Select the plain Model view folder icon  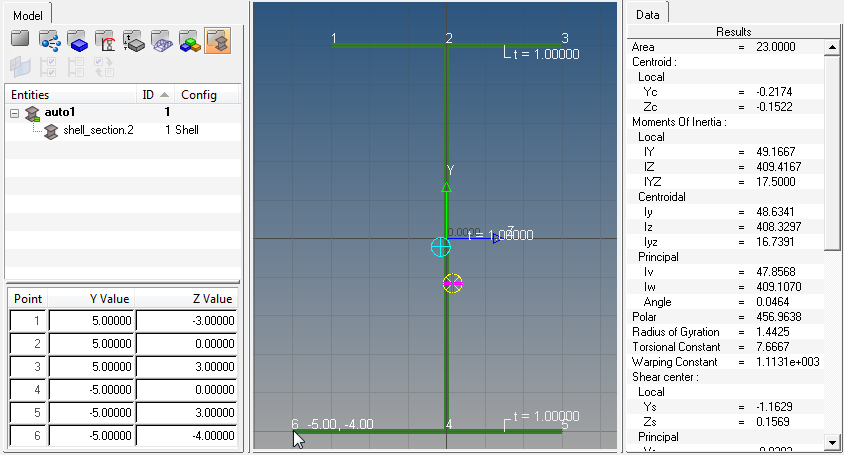[x=20, y=40]
